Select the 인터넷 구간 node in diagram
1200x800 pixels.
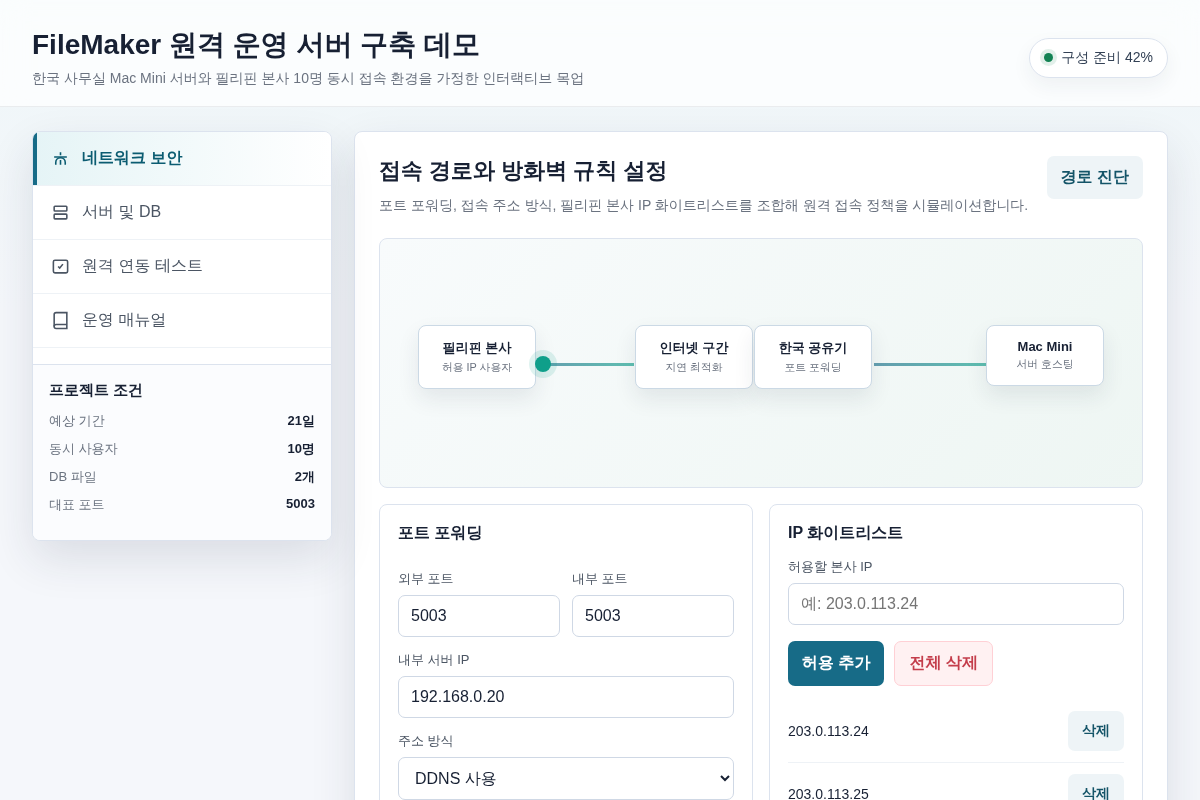point(694,357)
